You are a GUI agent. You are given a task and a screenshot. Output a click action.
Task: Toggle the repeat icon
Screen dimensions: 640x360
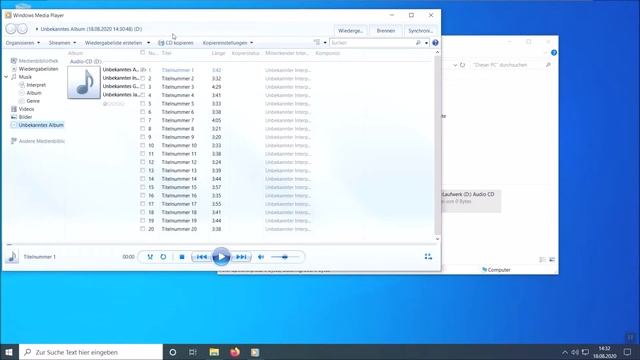163,257
